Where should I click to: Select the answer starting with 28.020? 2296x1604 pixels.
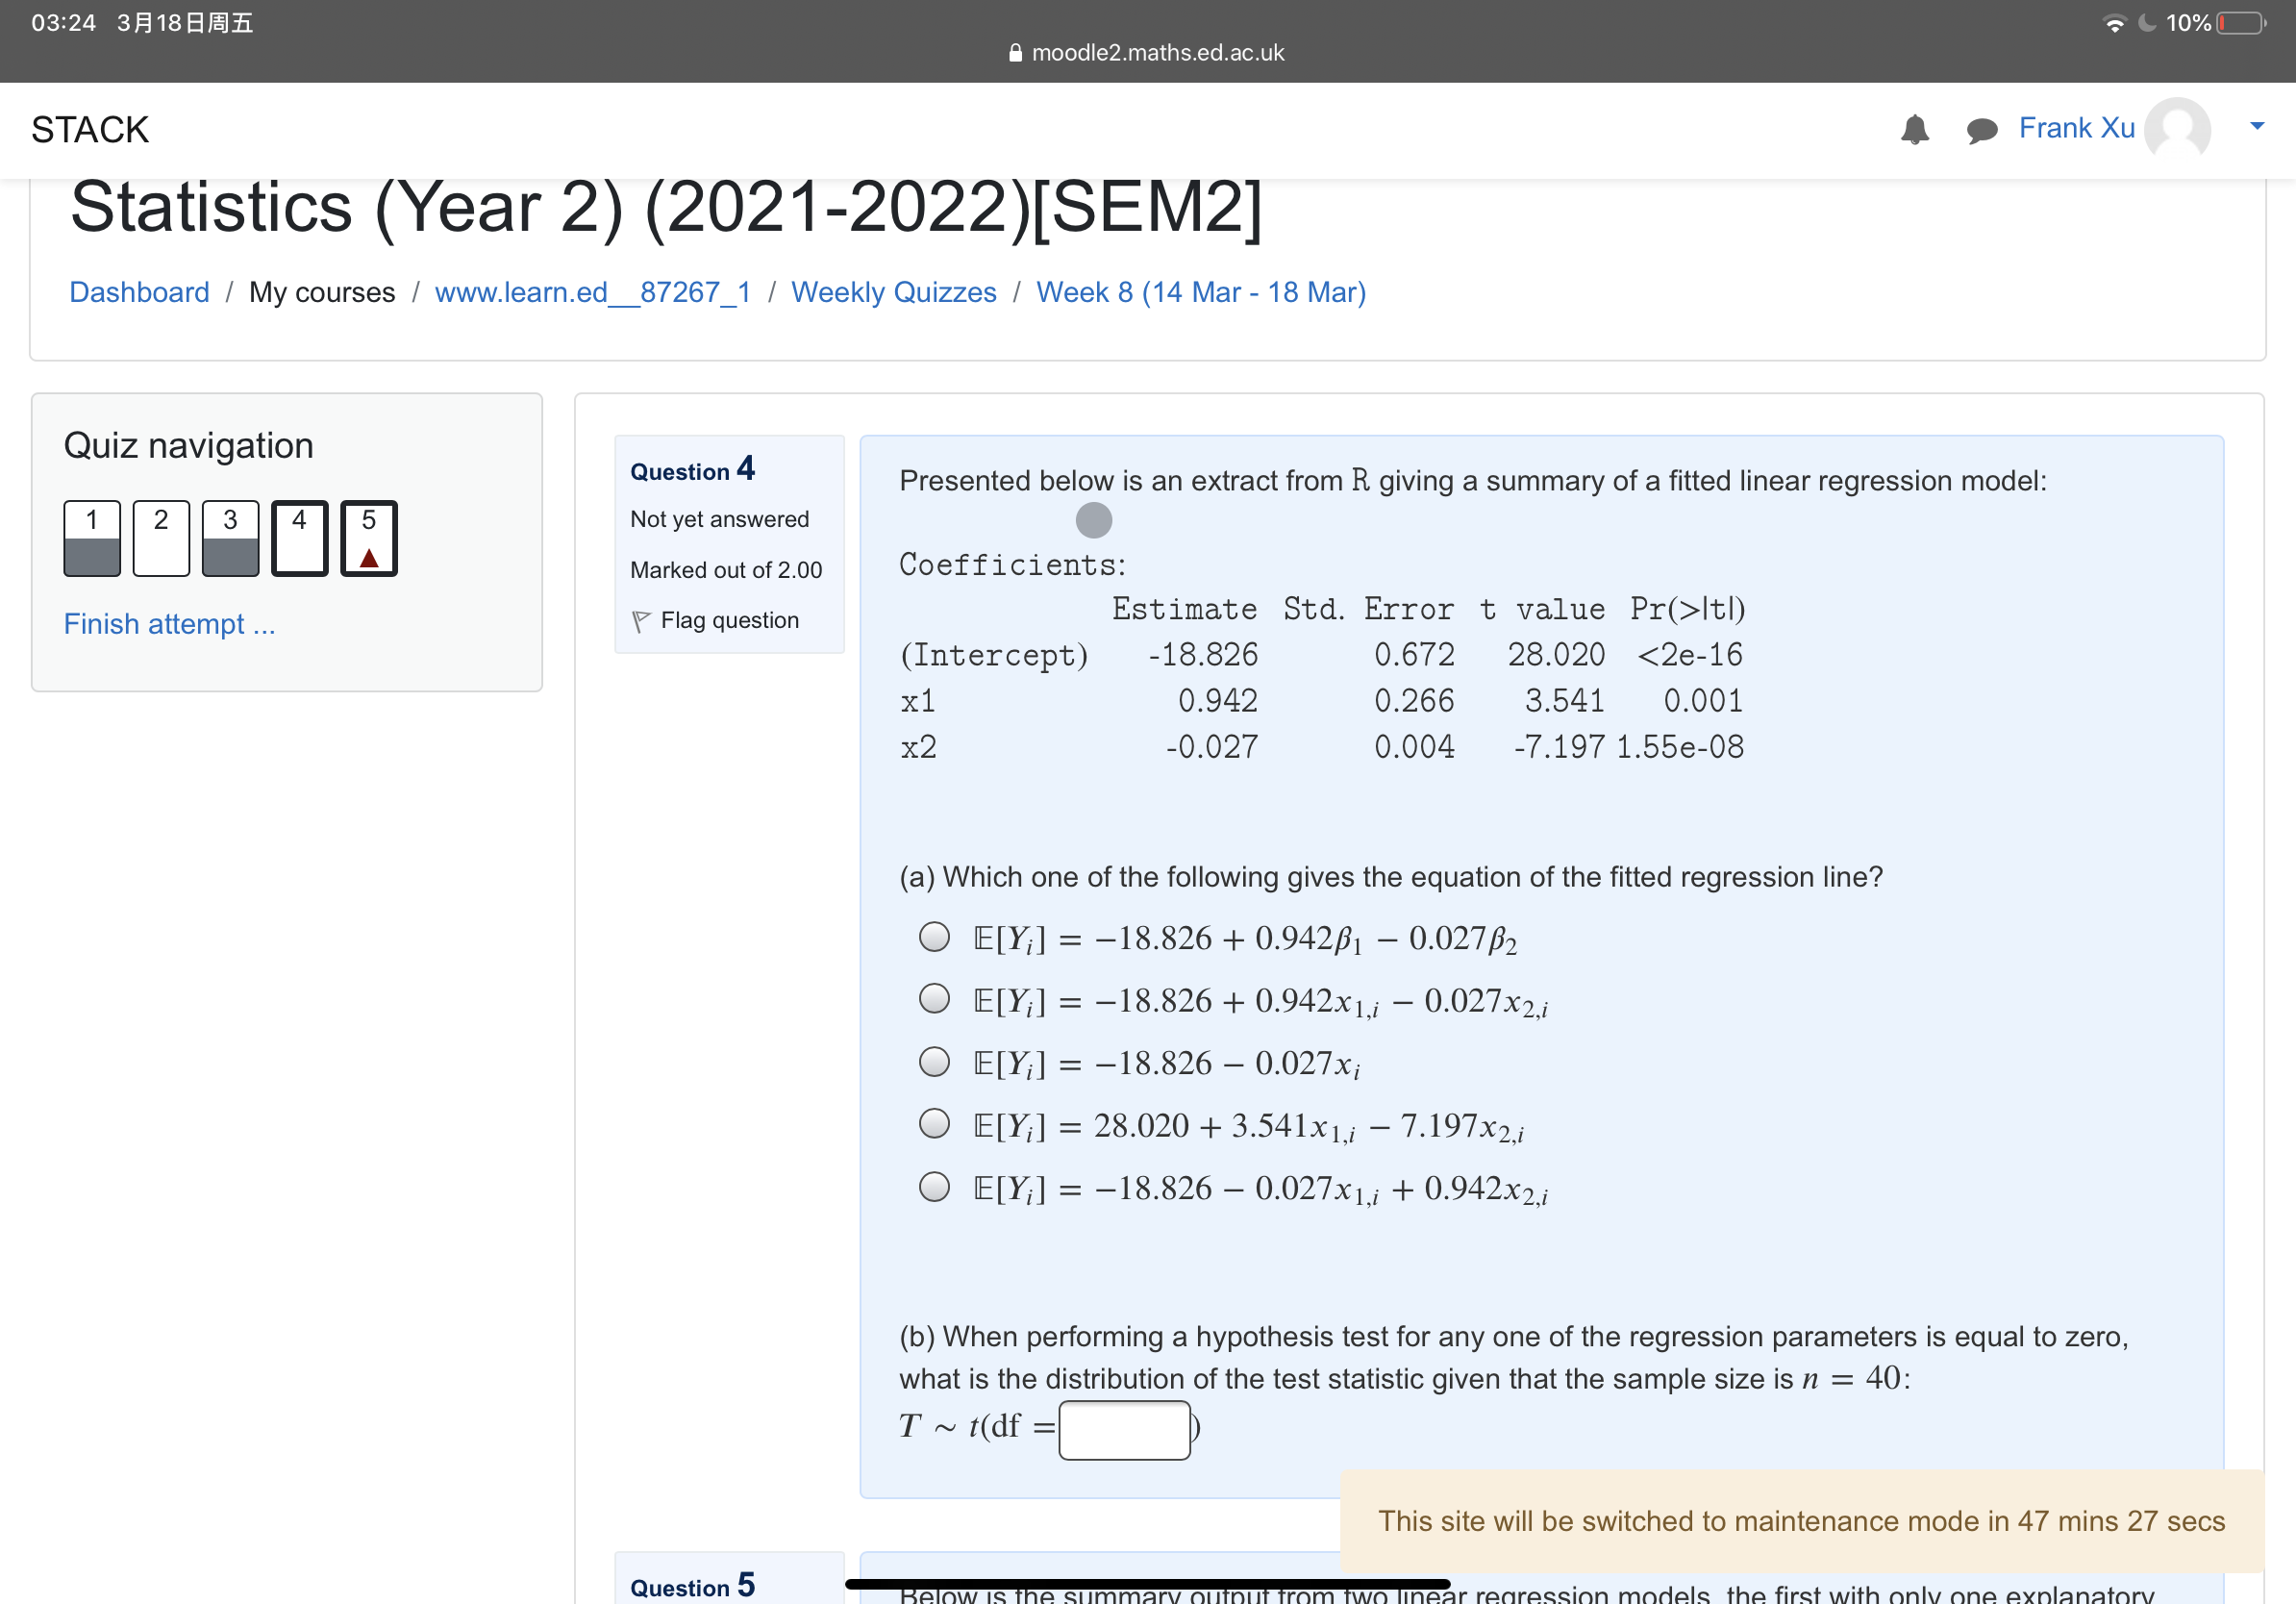[934, 1124]
